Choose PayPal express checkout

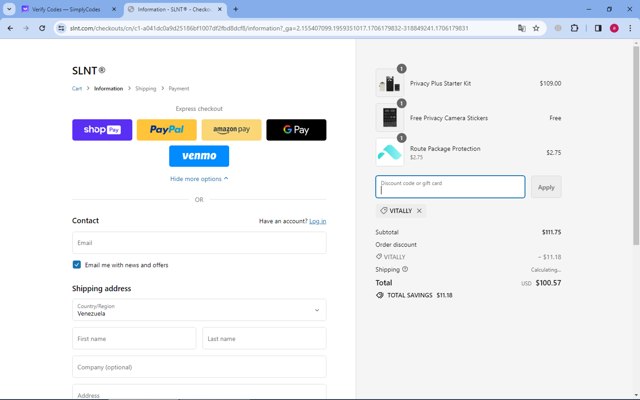coord(167,130)
